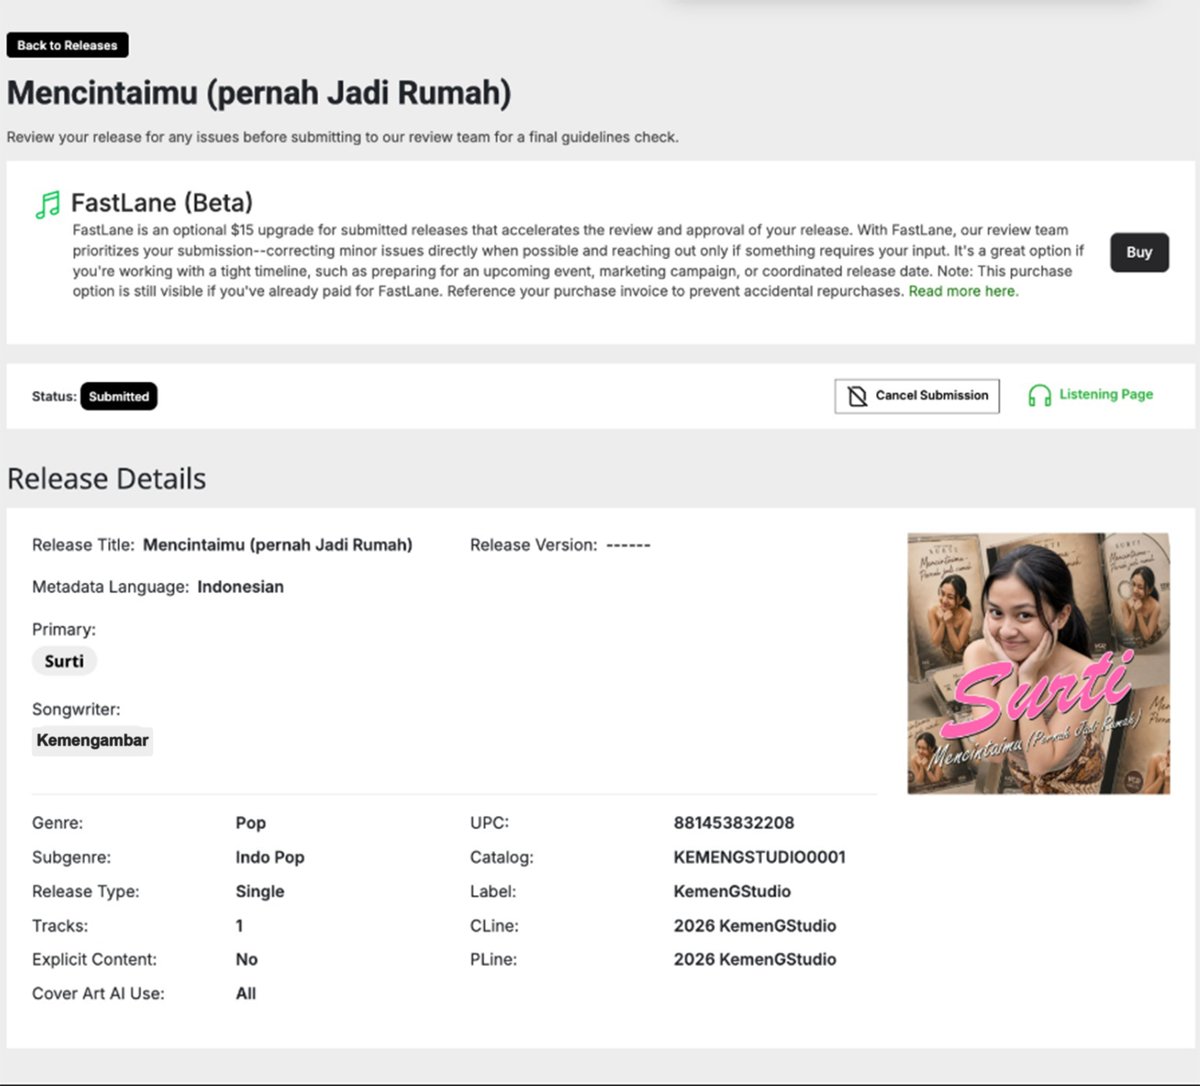The width and height of the screenshot is (1200, 1086).
Task: Click the Genre value Pop
Action: click(x=251, y=823)
